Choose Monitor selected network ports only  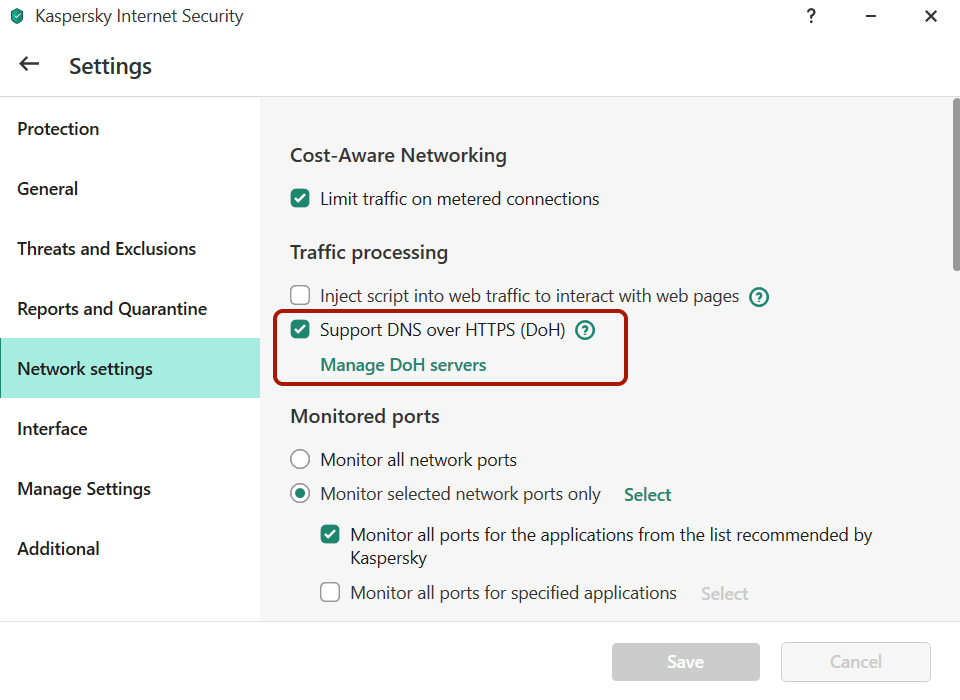point(300,493)
